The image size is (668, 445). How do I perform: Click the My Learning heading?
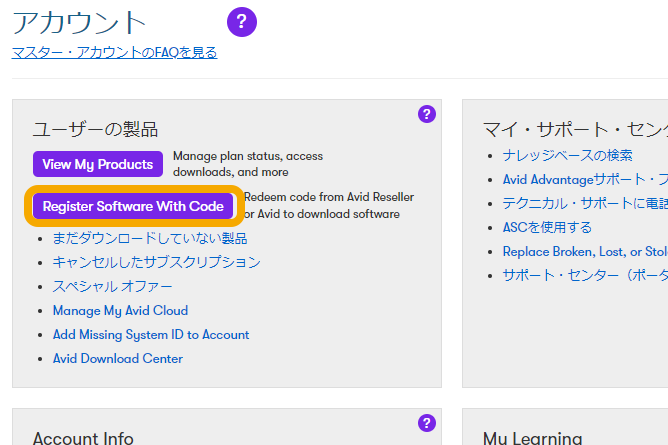click(533, 438)
